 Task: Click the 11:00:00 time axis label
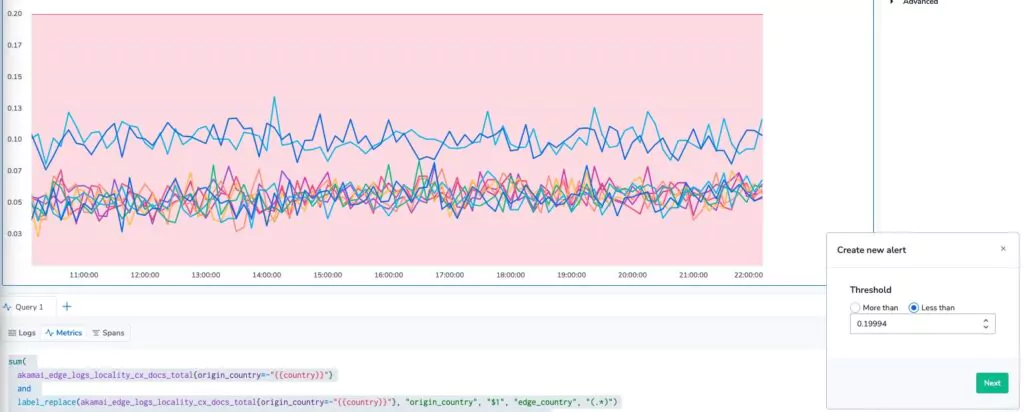[x=84, y=275]
